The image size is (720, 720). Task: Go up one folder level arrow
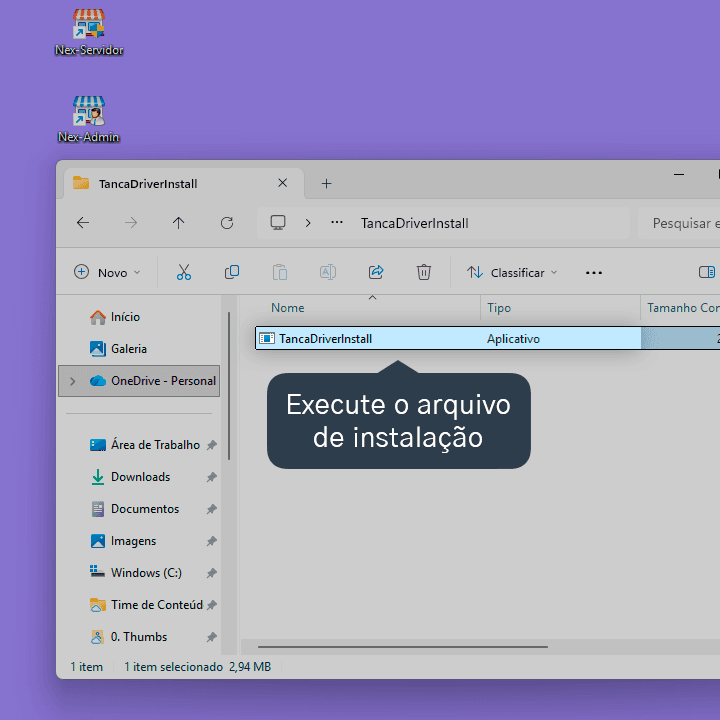pos(179,223)
